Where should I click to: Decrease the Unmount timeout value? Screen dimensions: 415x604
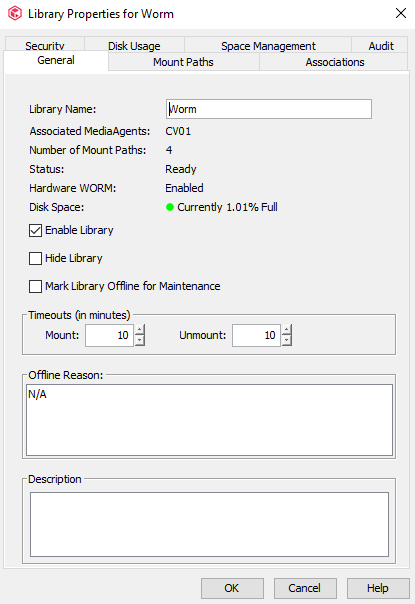286,341
